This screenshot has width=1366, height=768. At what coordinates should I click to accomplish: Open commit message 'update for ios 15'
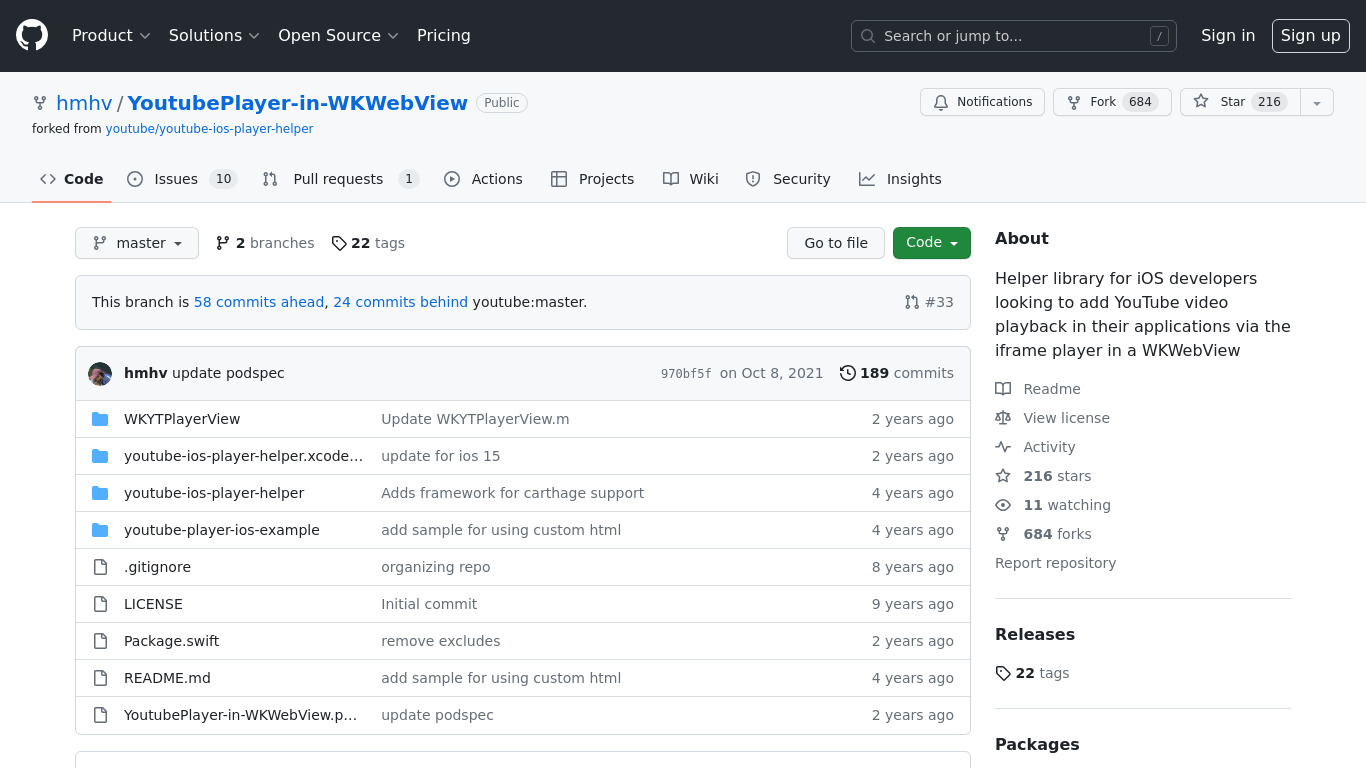pos(440,456)
